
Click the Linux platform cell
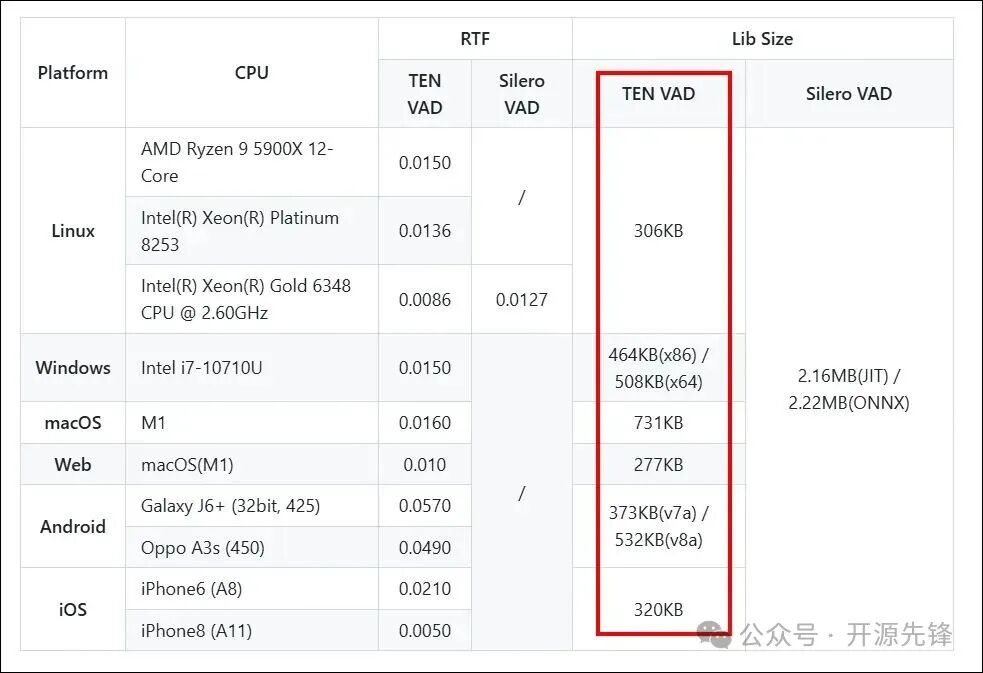point(73,231)
